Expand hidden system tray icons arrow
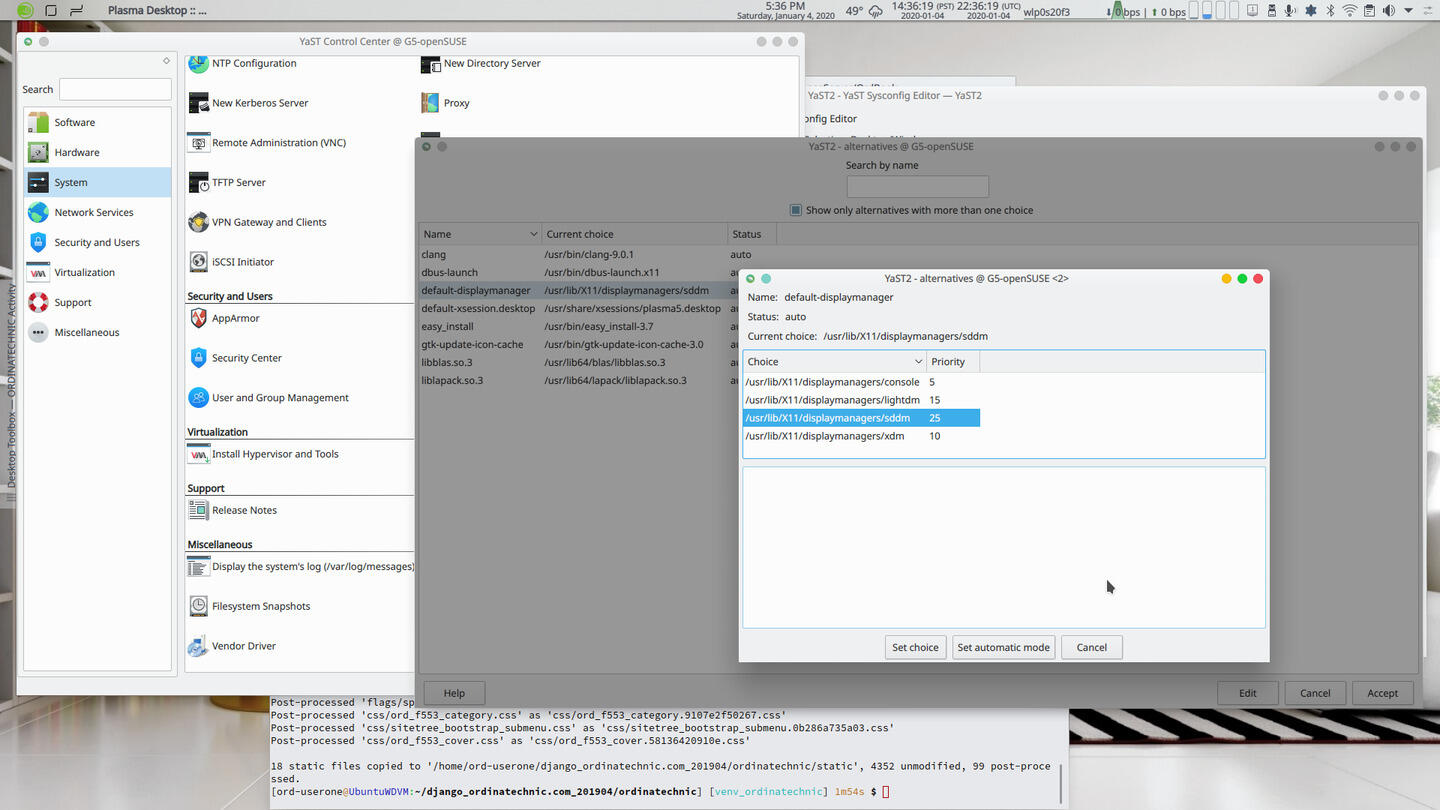1440x810 pixels. pyautogui.click(x=1408, y=11)
